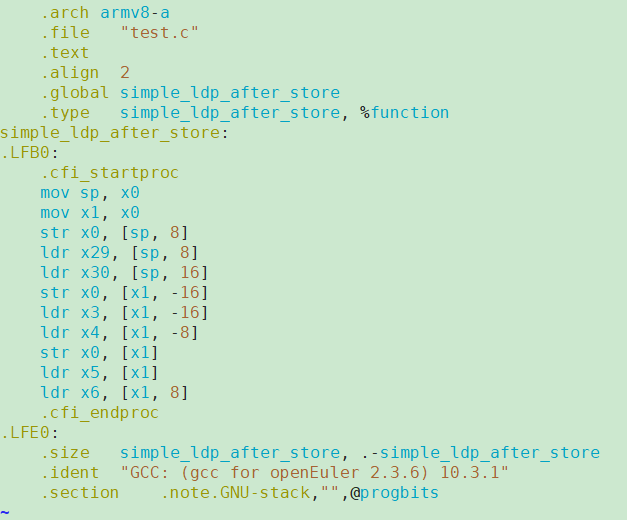This screenshot has width=627, height=520.
Task: Click the ldr x30, [sp, 16] instruction
Action: pos(124,273)
